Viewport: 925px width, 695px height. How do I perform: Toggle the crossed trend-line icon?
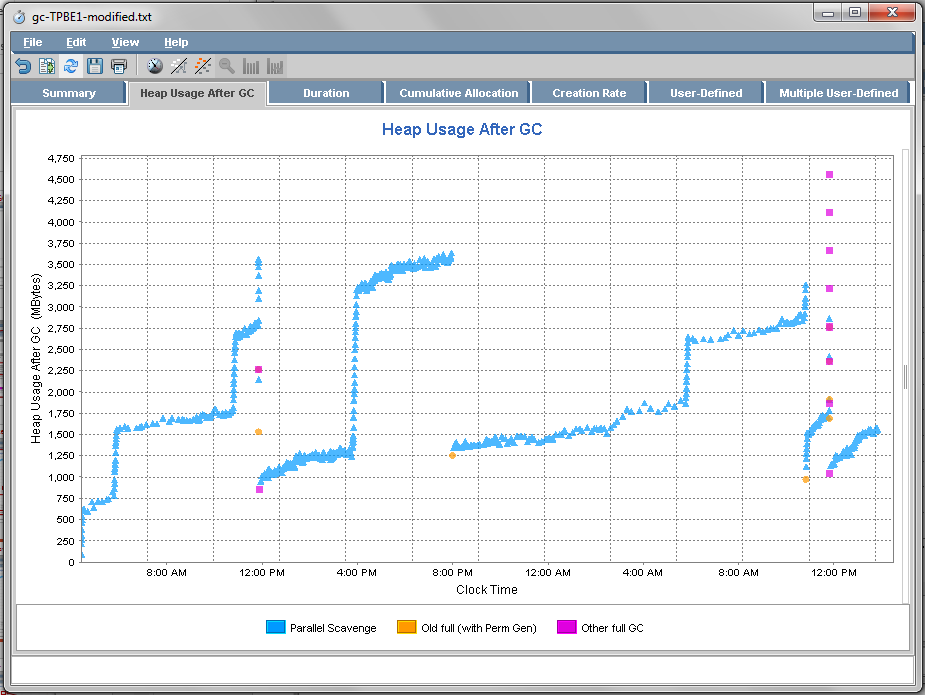(x=180, y=66)
